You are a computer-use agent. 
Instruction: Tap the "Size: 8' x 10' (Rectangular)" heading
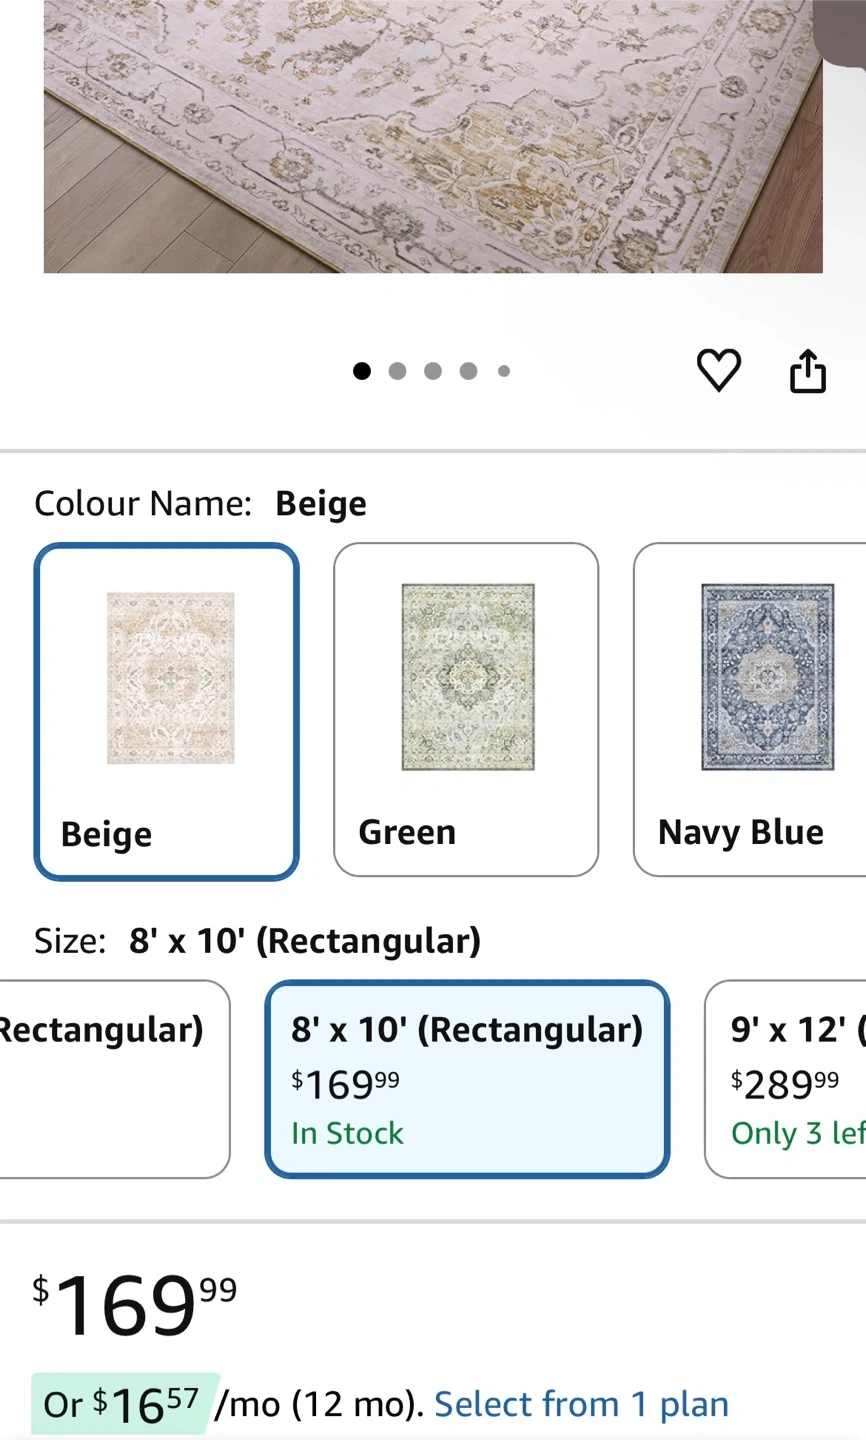[257, 941]
